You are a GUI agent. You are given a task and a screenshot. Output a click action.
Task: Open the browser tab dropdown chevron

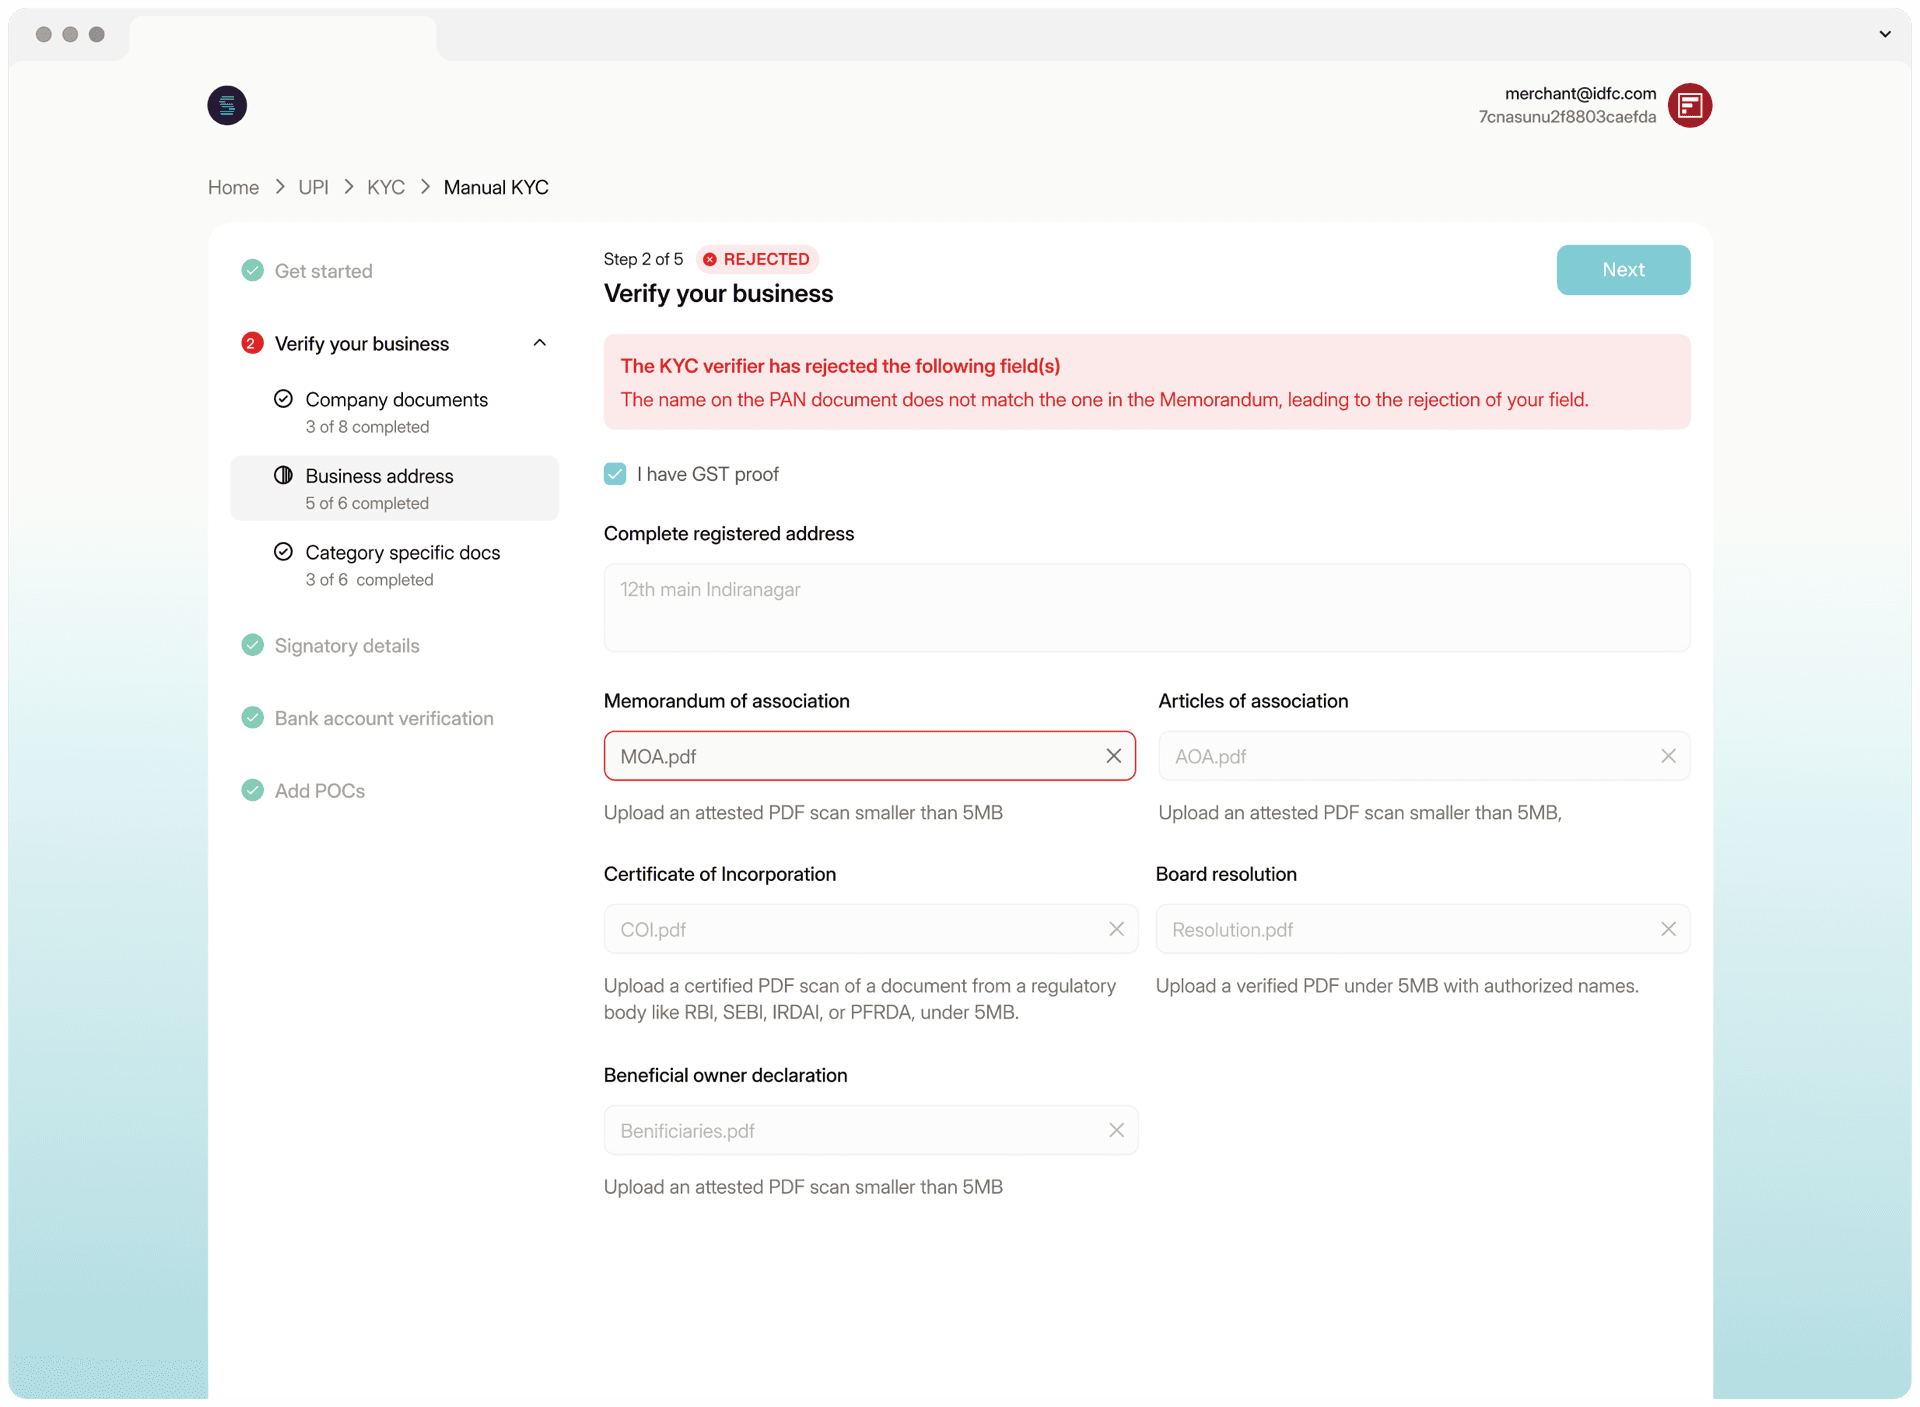(1885, 34)
